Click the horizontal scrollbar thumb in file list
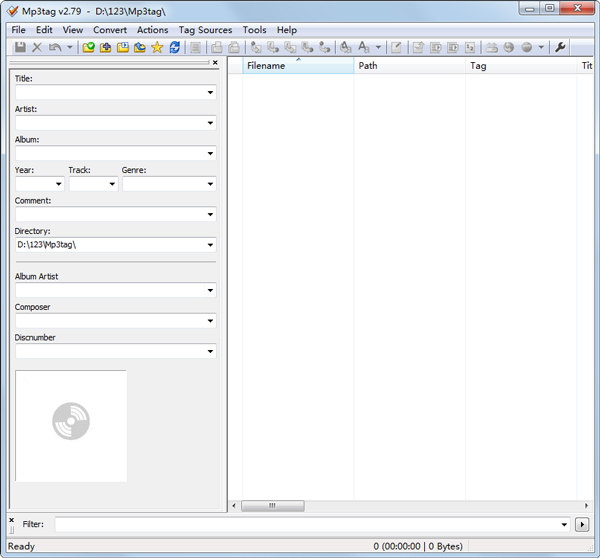The height and width of the screenshot is (558, 600). (x=273, y=506)
